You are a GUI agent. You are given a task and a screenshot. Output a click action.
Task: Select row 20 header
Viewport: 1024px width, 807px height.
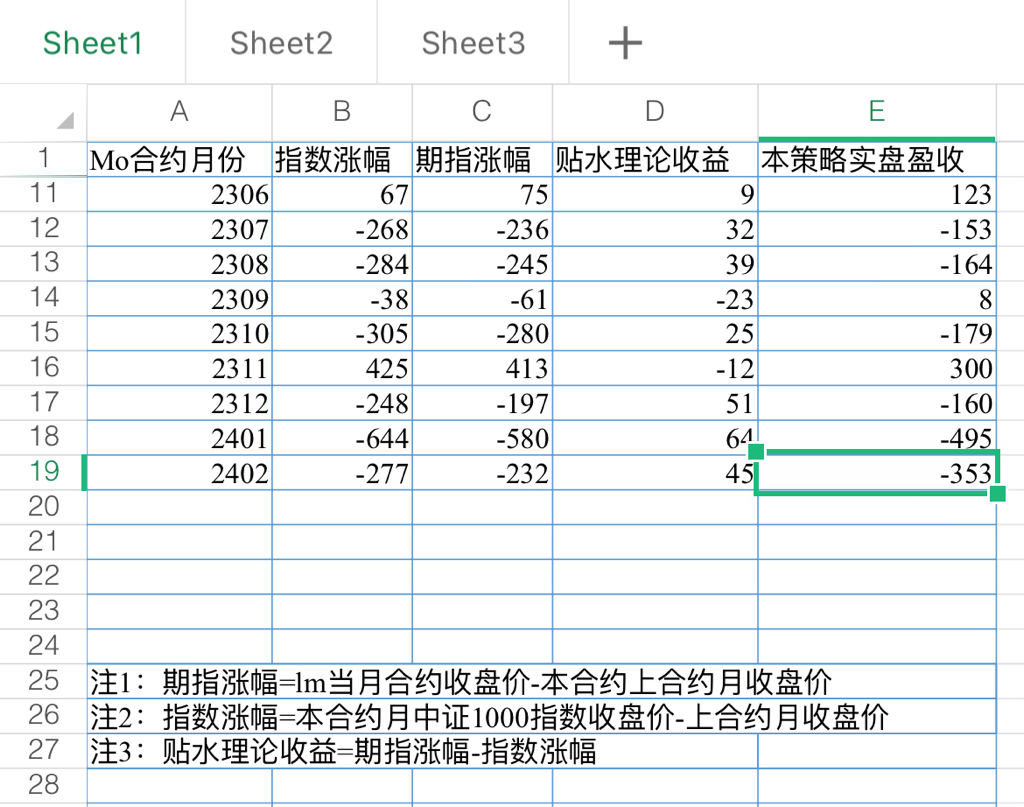pos(43,507)
